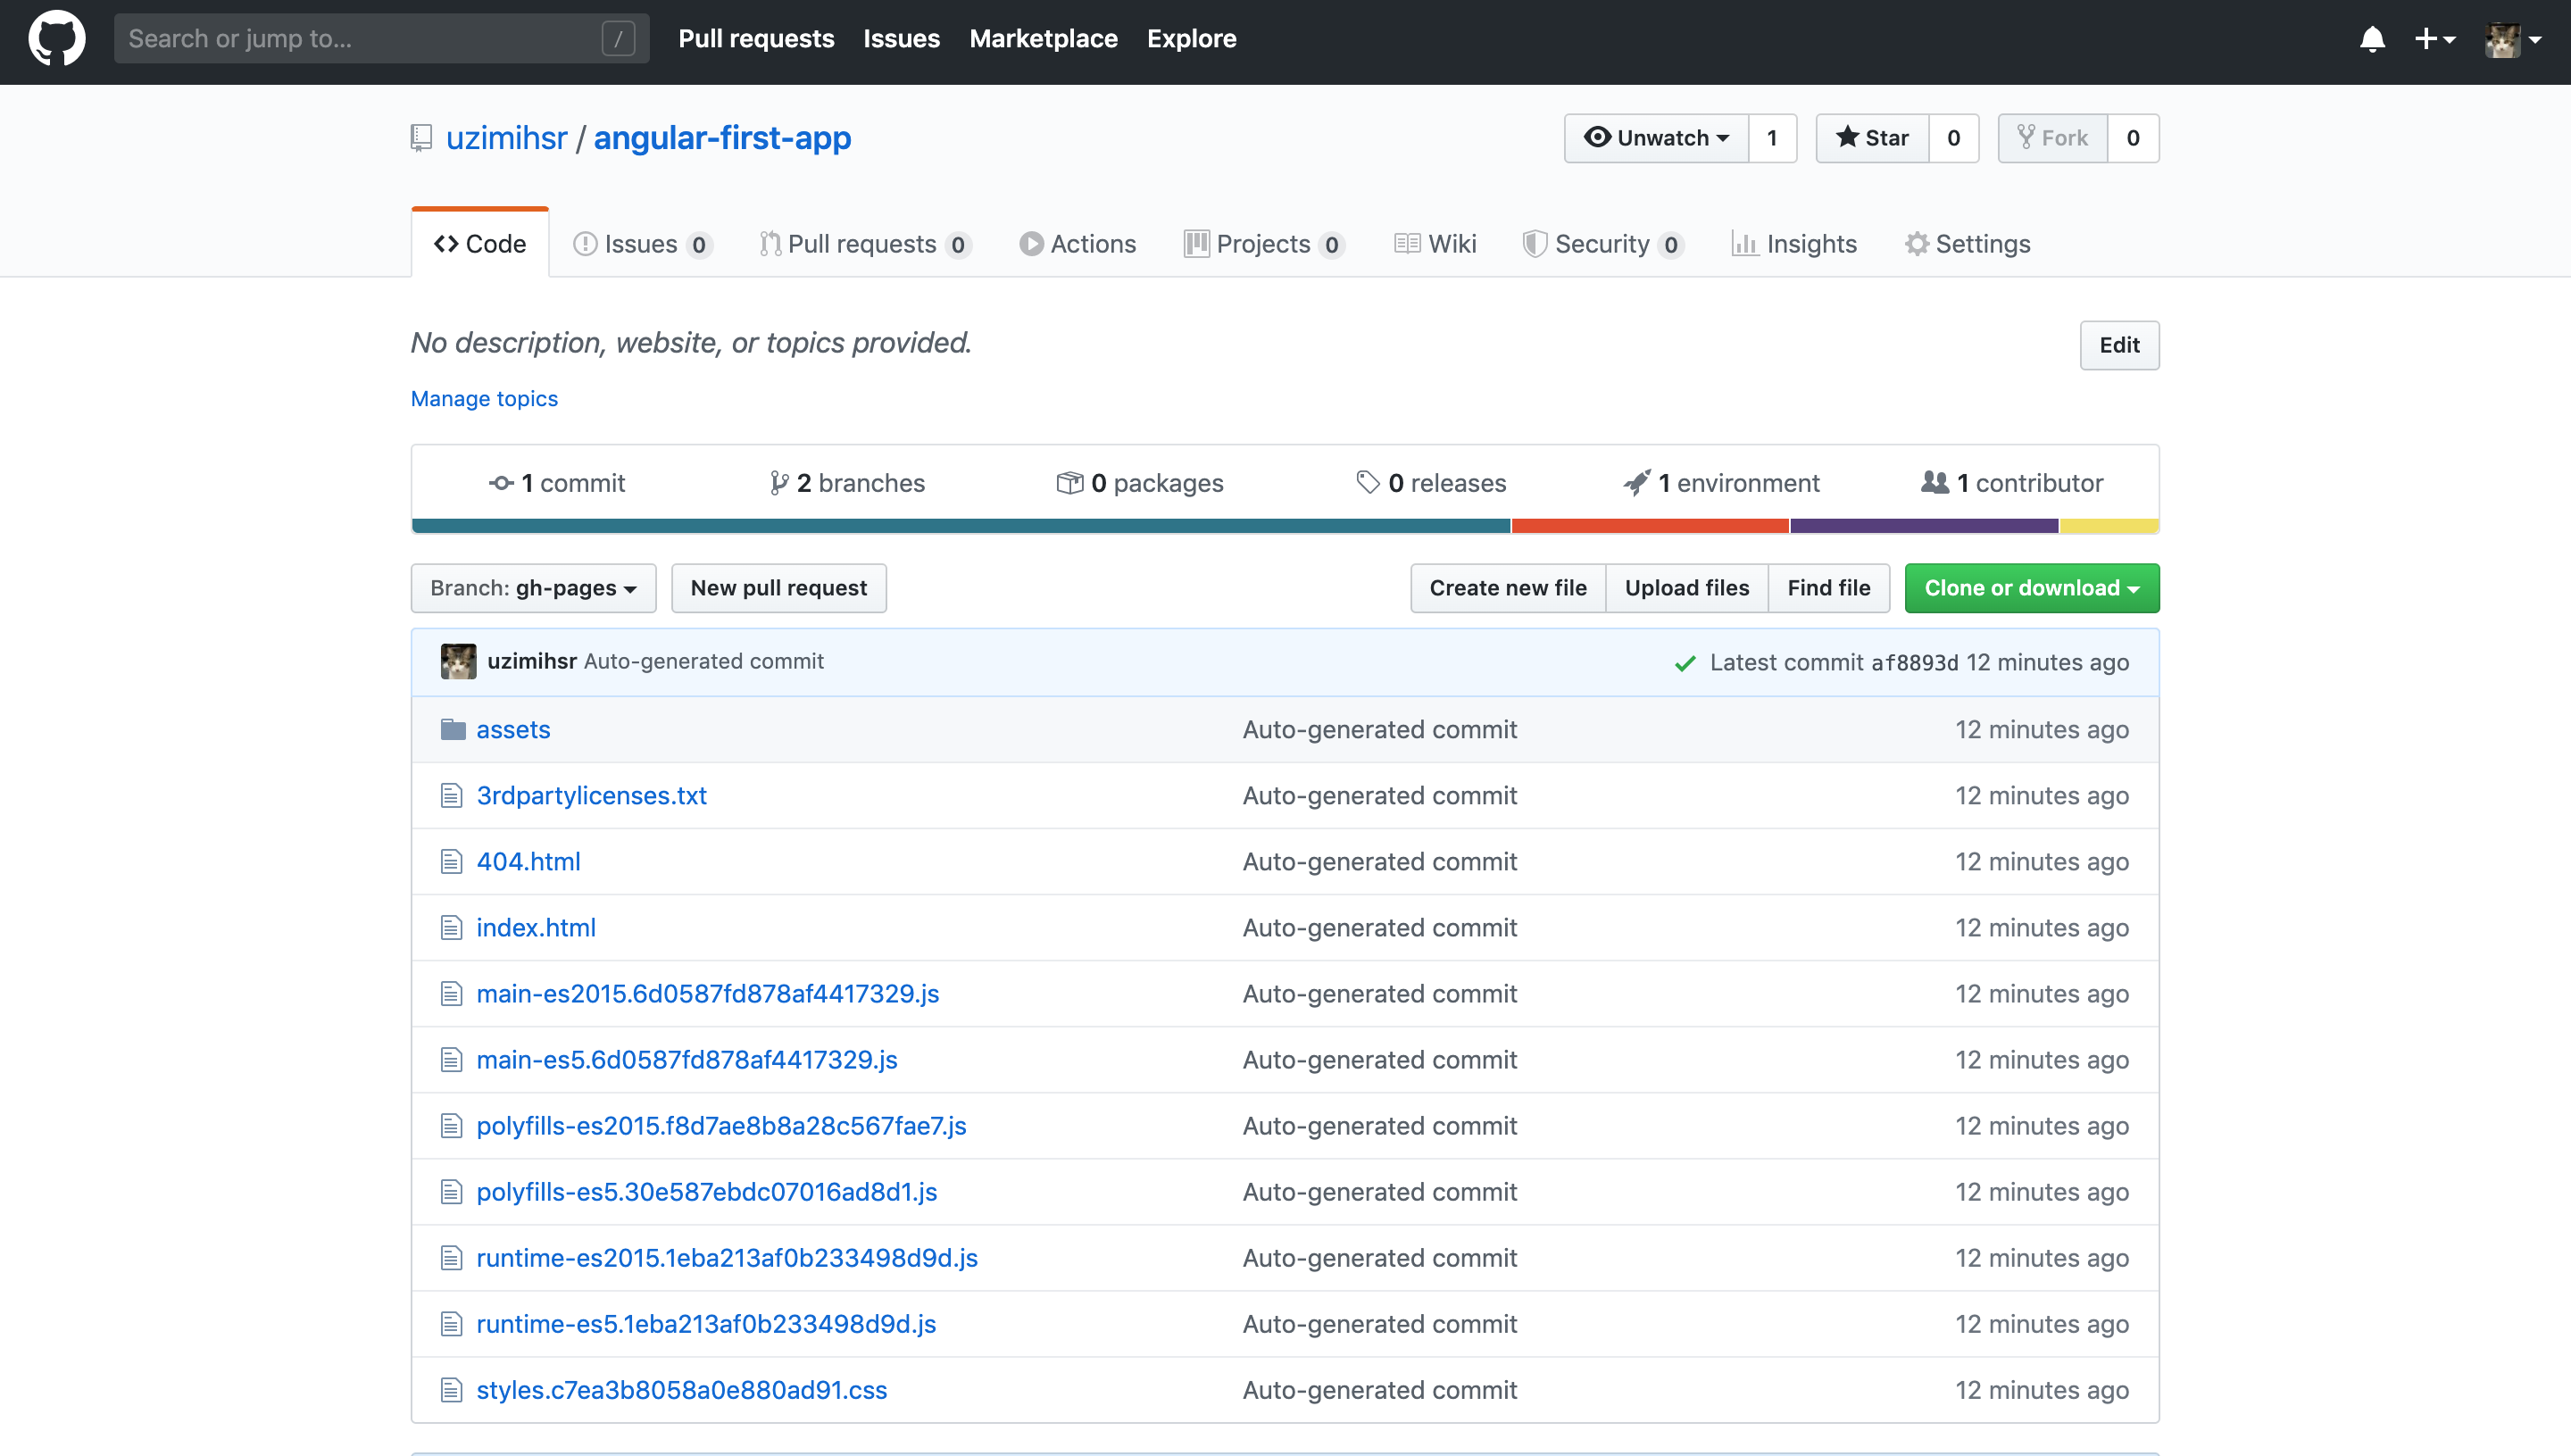The width and height of the screenshot is (2571, 1456).
Task: Fork the repository
Action: (2052, 138)
